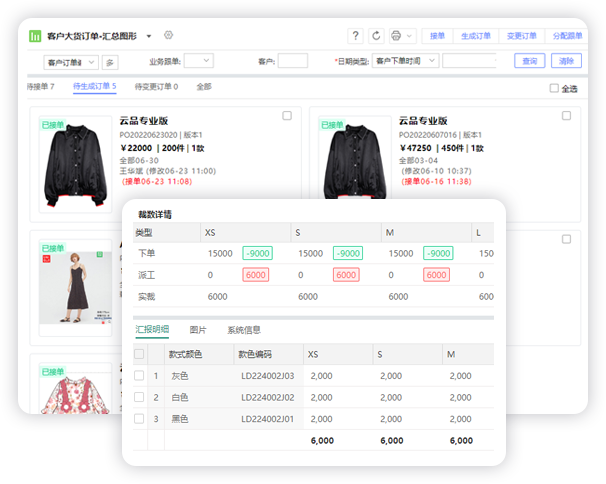The image size is (606, 484).
Task: Click the green -9000 badge under M
Action: (x=437, y=253)
